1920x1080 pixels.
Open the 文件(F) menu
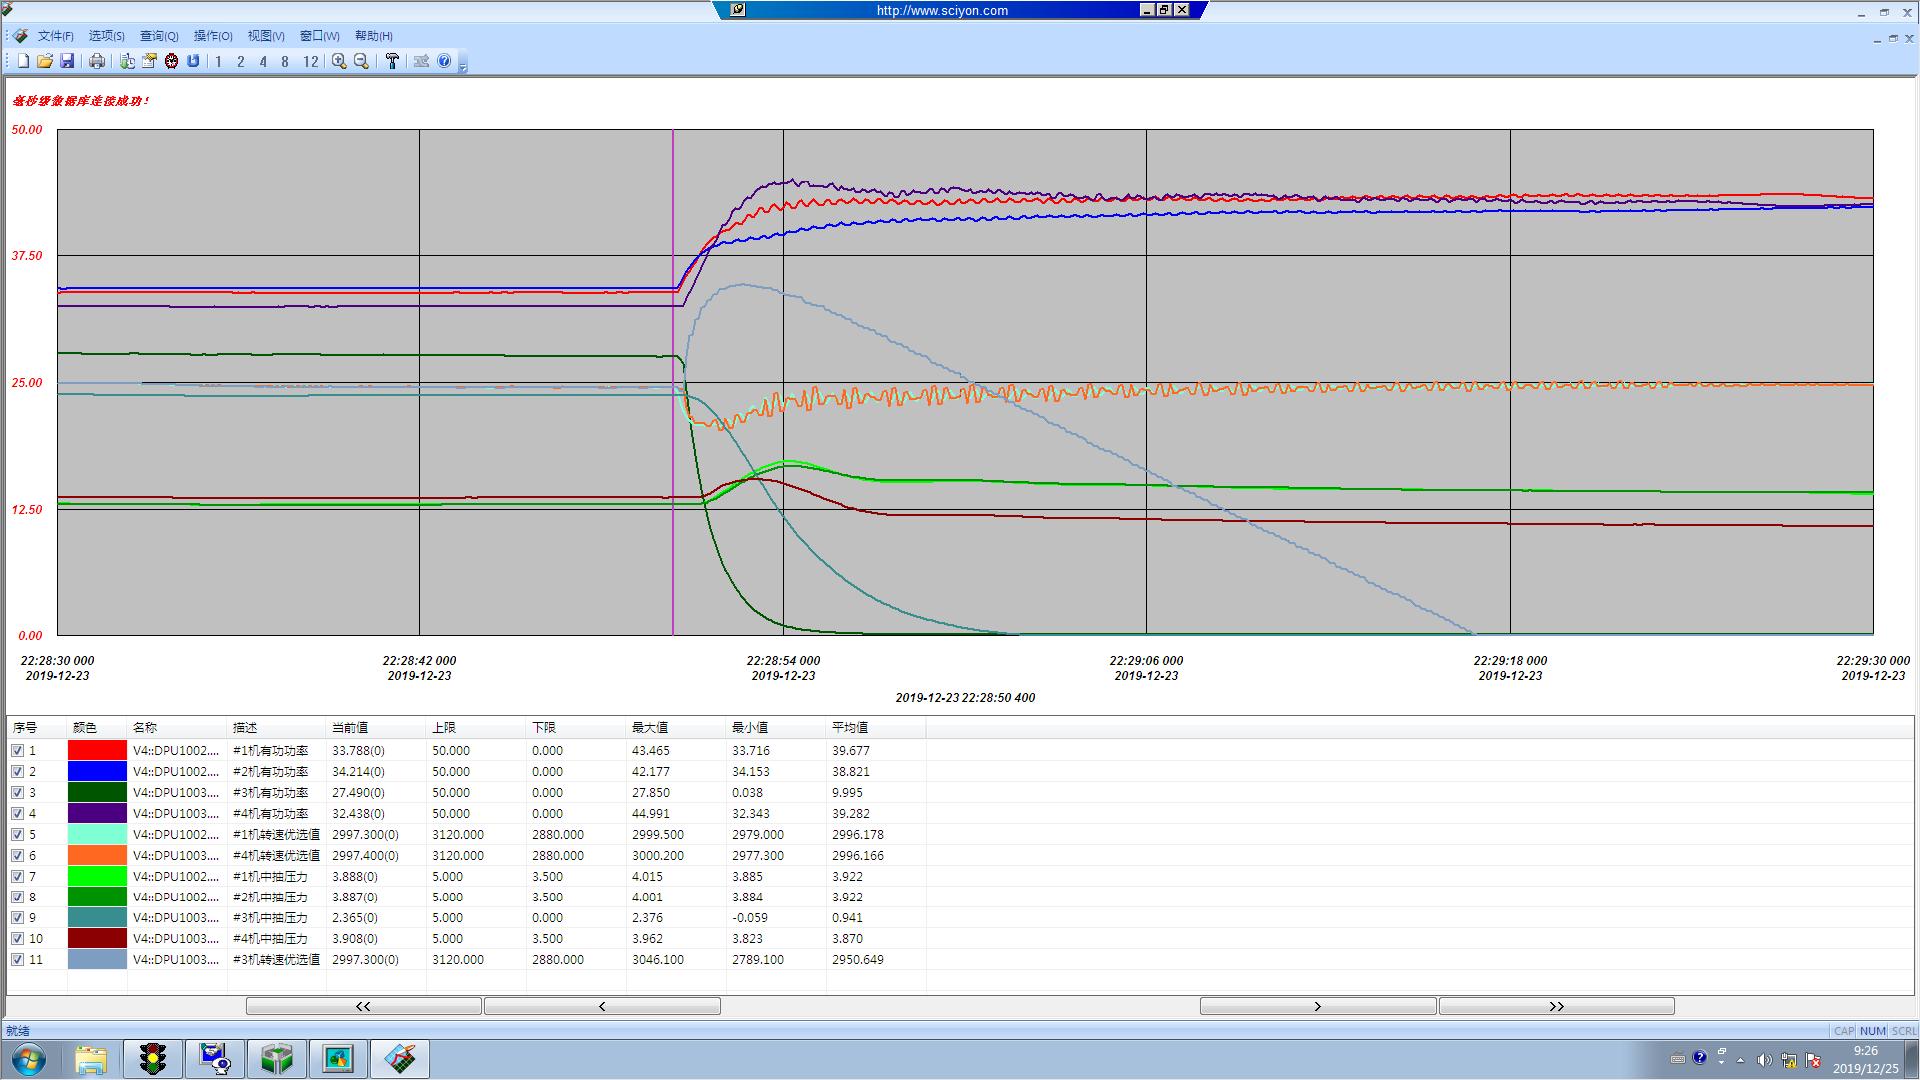(56, 36)
